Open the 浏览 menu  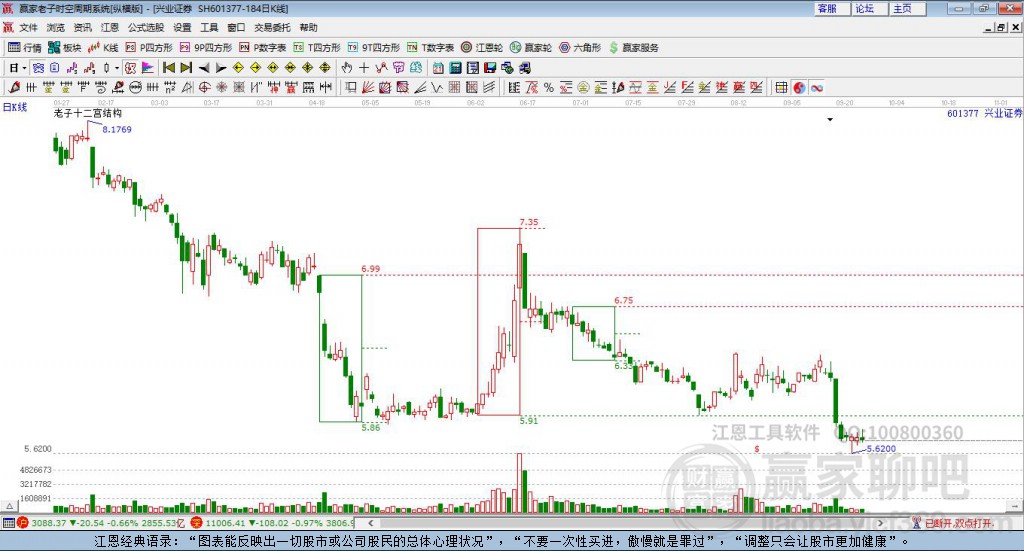(56, 27)
